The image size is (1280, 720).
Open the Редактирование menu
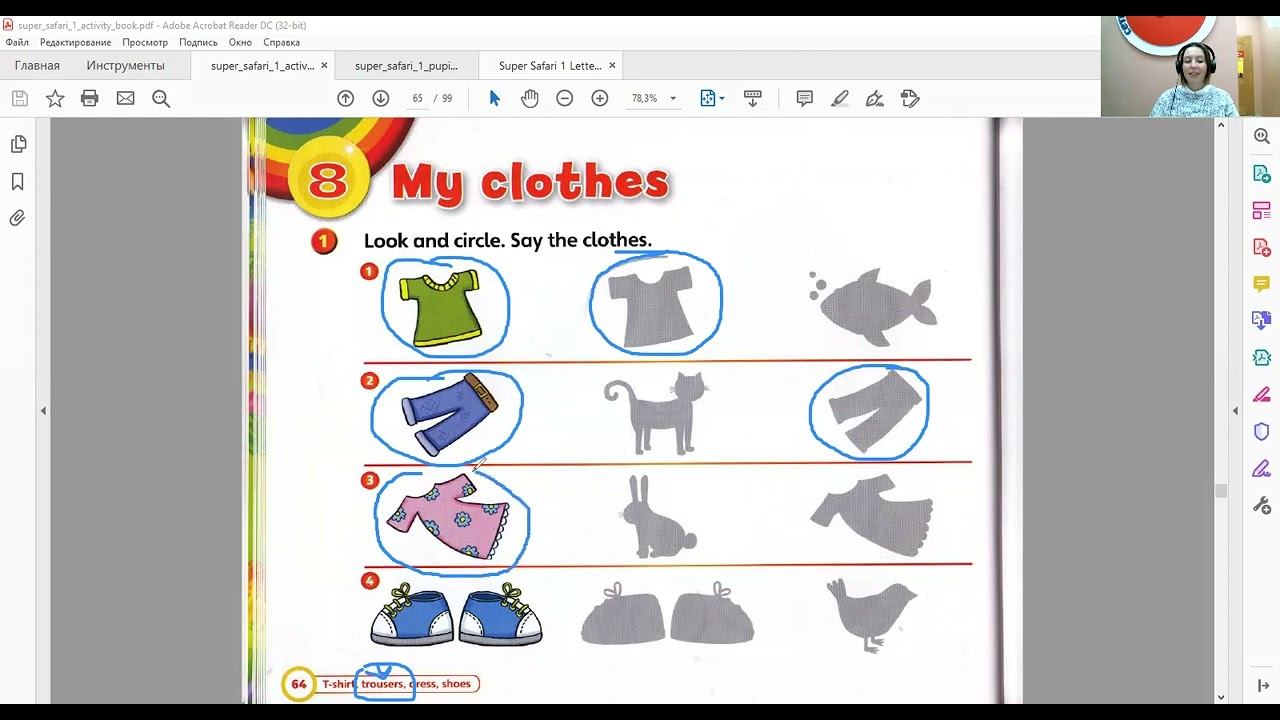(76, 42)
